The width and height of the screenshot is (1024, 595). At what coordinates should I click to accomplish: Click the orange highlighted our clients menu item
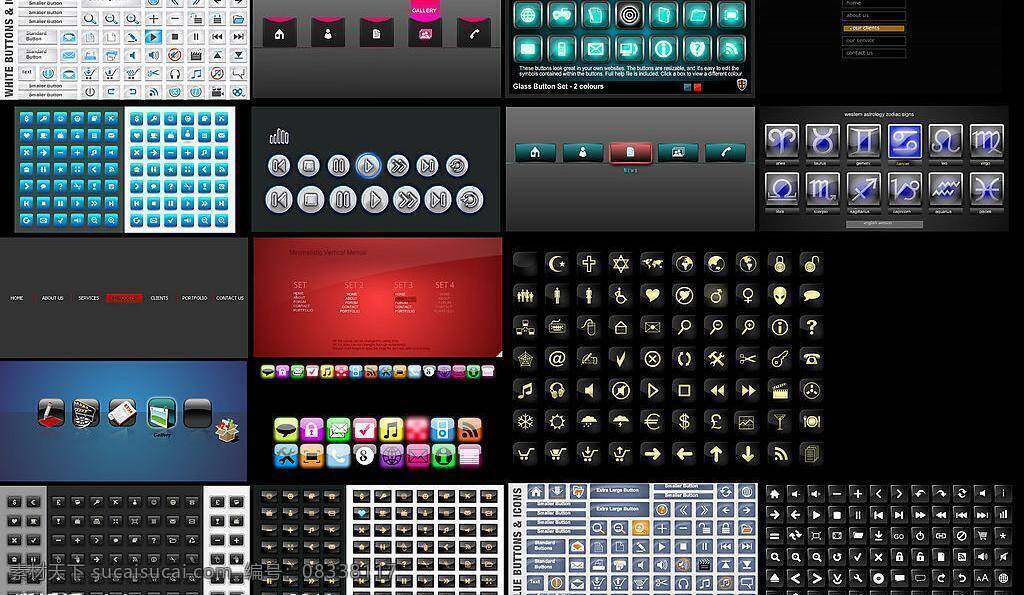coord(874,28)
